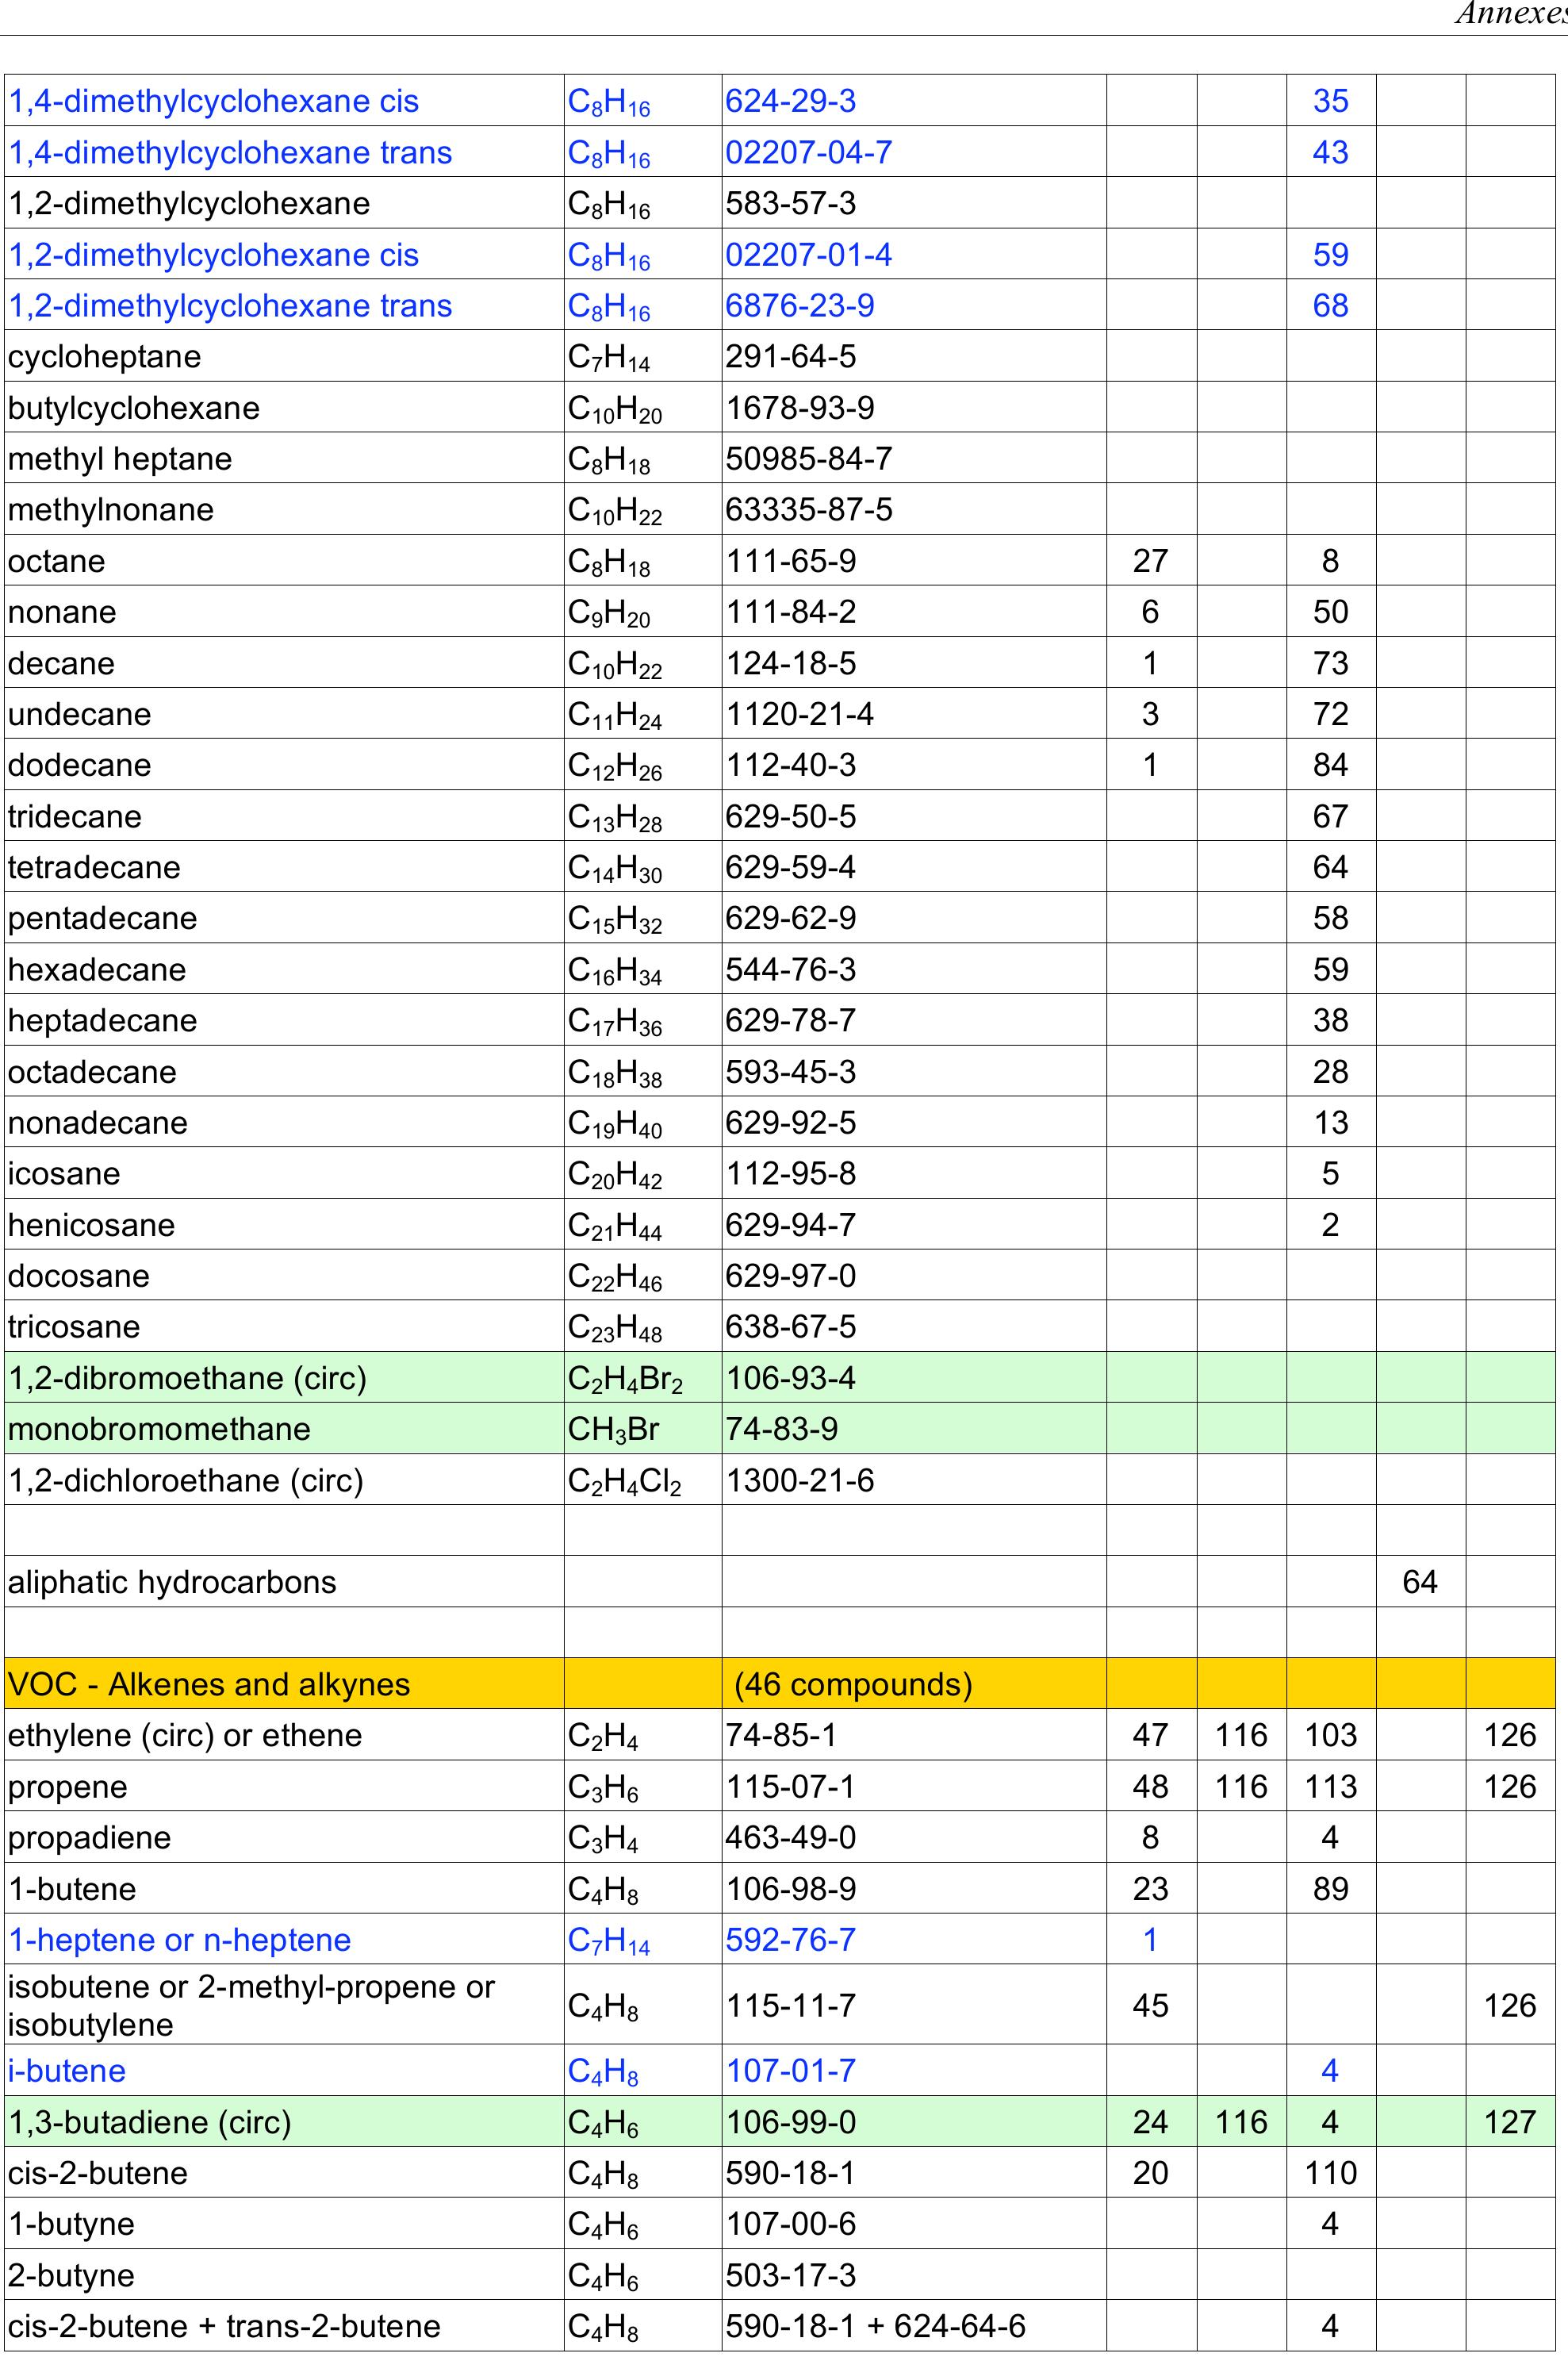Click CAS number 590-18-1 in the lone cis-2-butene row

[790, 2173]
